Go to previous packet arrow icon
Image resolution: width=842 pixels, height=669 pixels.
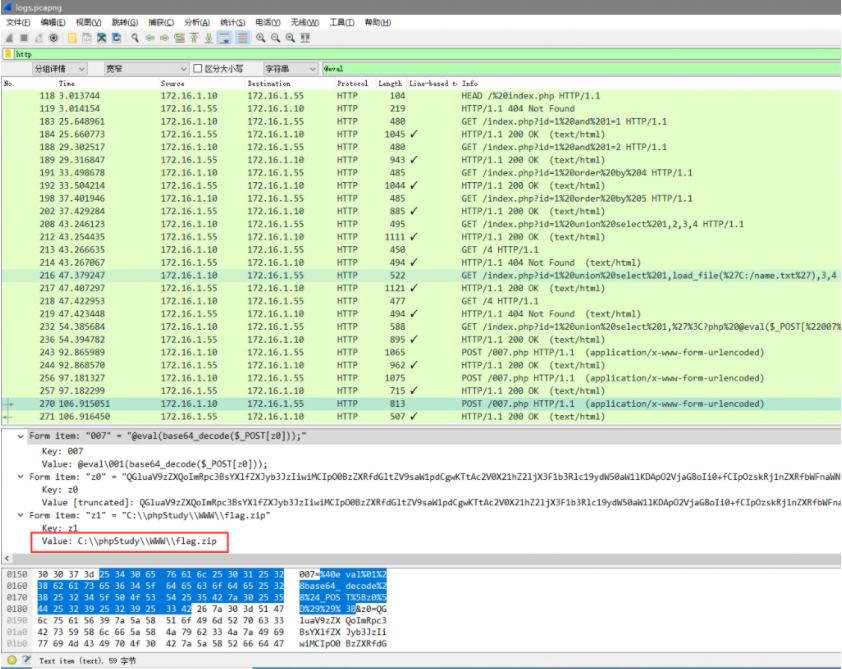150,38
